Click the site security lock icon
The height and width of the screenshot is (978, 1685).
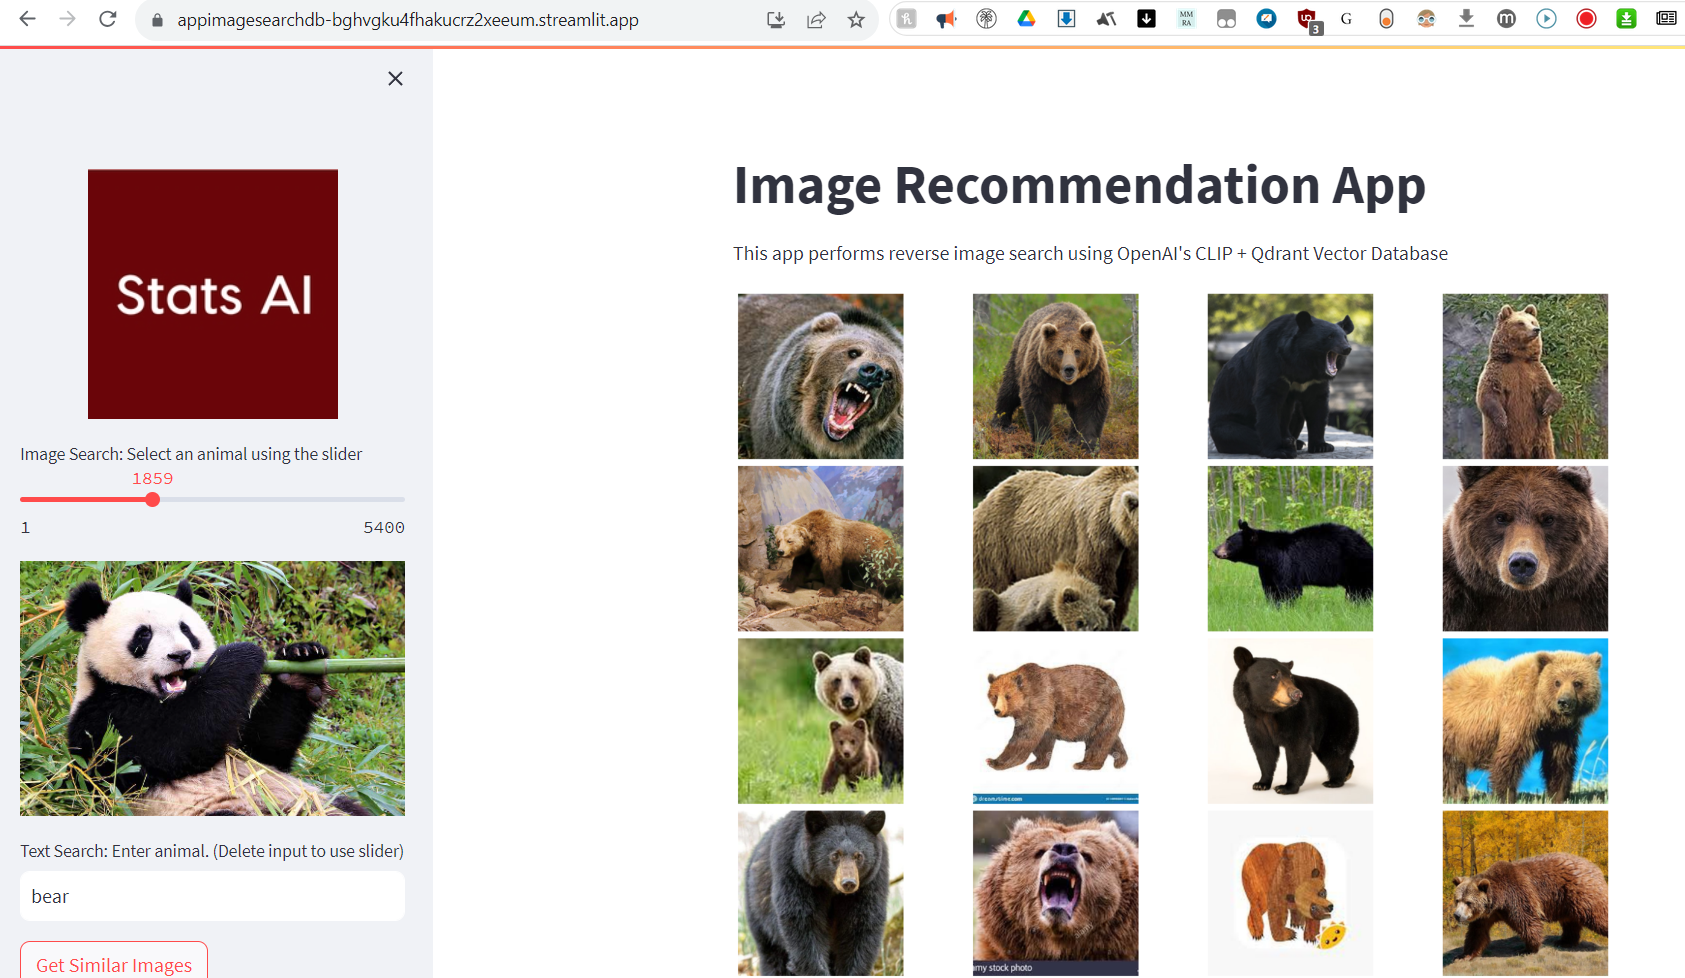[x=156, y=19]
